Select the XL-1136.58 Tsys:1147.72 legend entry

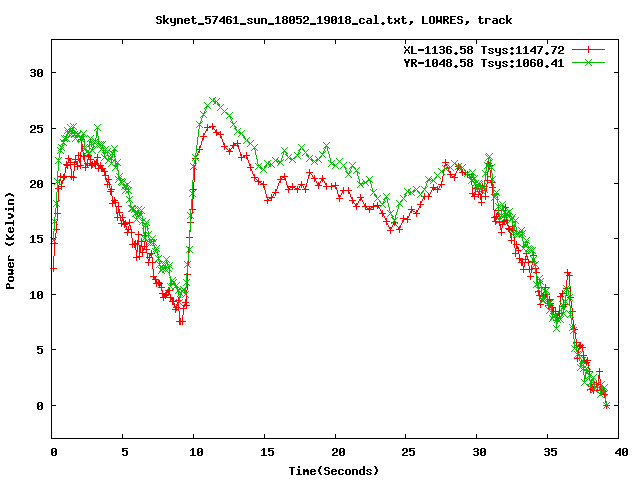click(484, 50)
